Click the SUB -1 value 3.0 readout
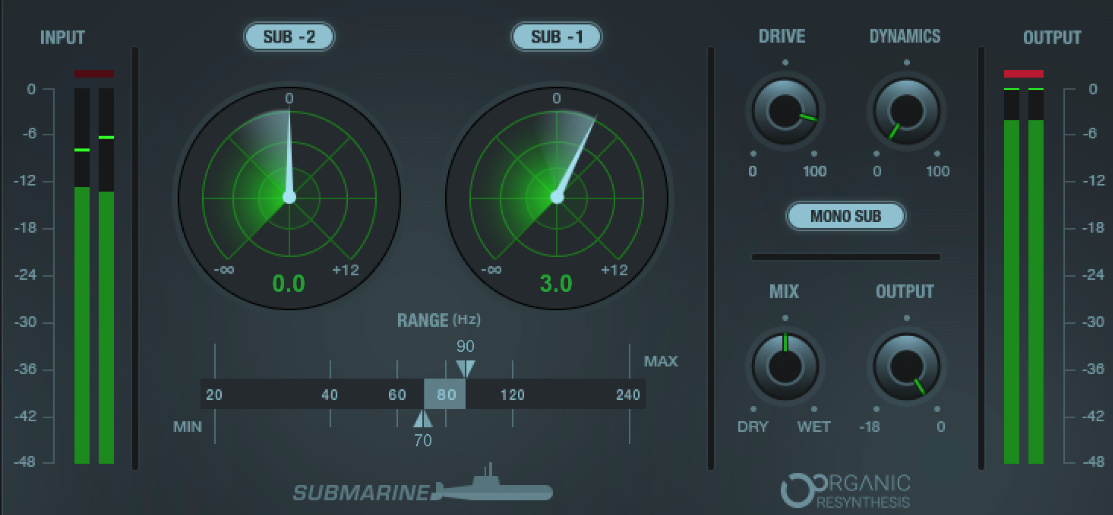This screenshot has width=1113, height=515. (556, 284)
